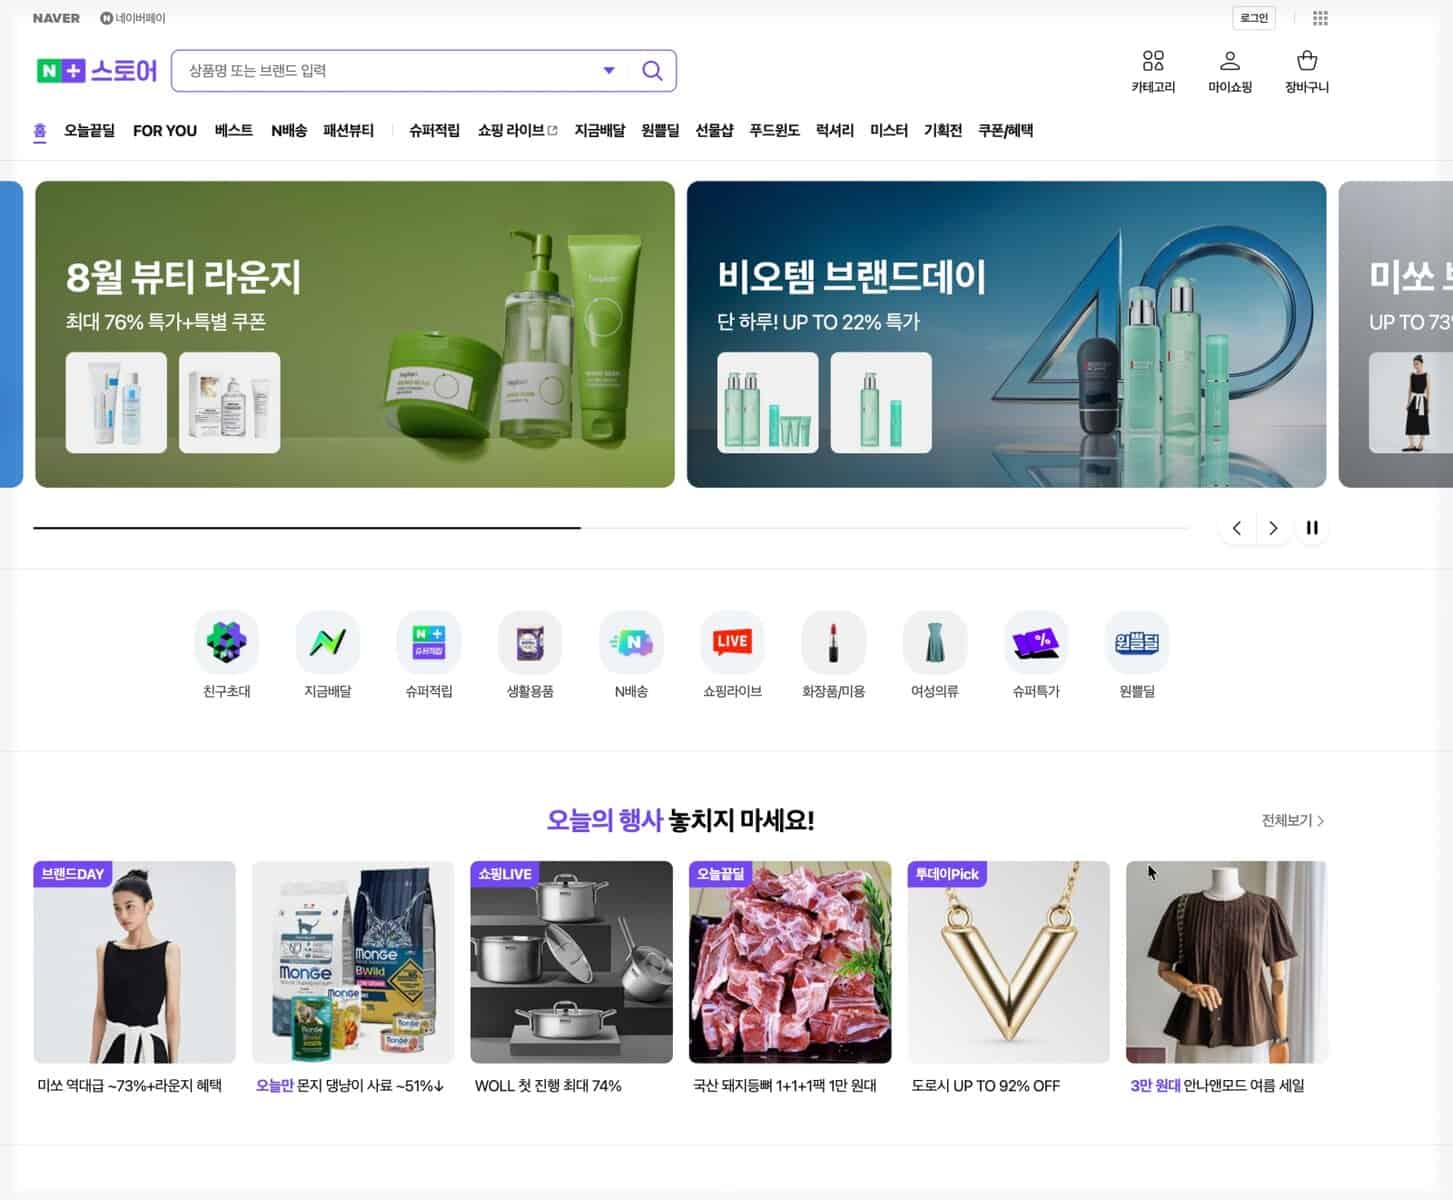The height and width of the screenshot is (1200, 1453).
Task: Click '미쏘 역대급 ~73%+라운지 혜택' text
Action: point(129,1086)
